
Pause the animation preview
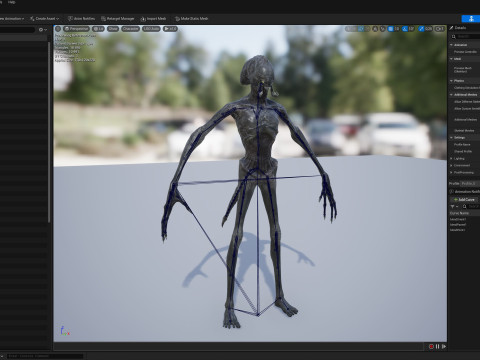(437, 347)
